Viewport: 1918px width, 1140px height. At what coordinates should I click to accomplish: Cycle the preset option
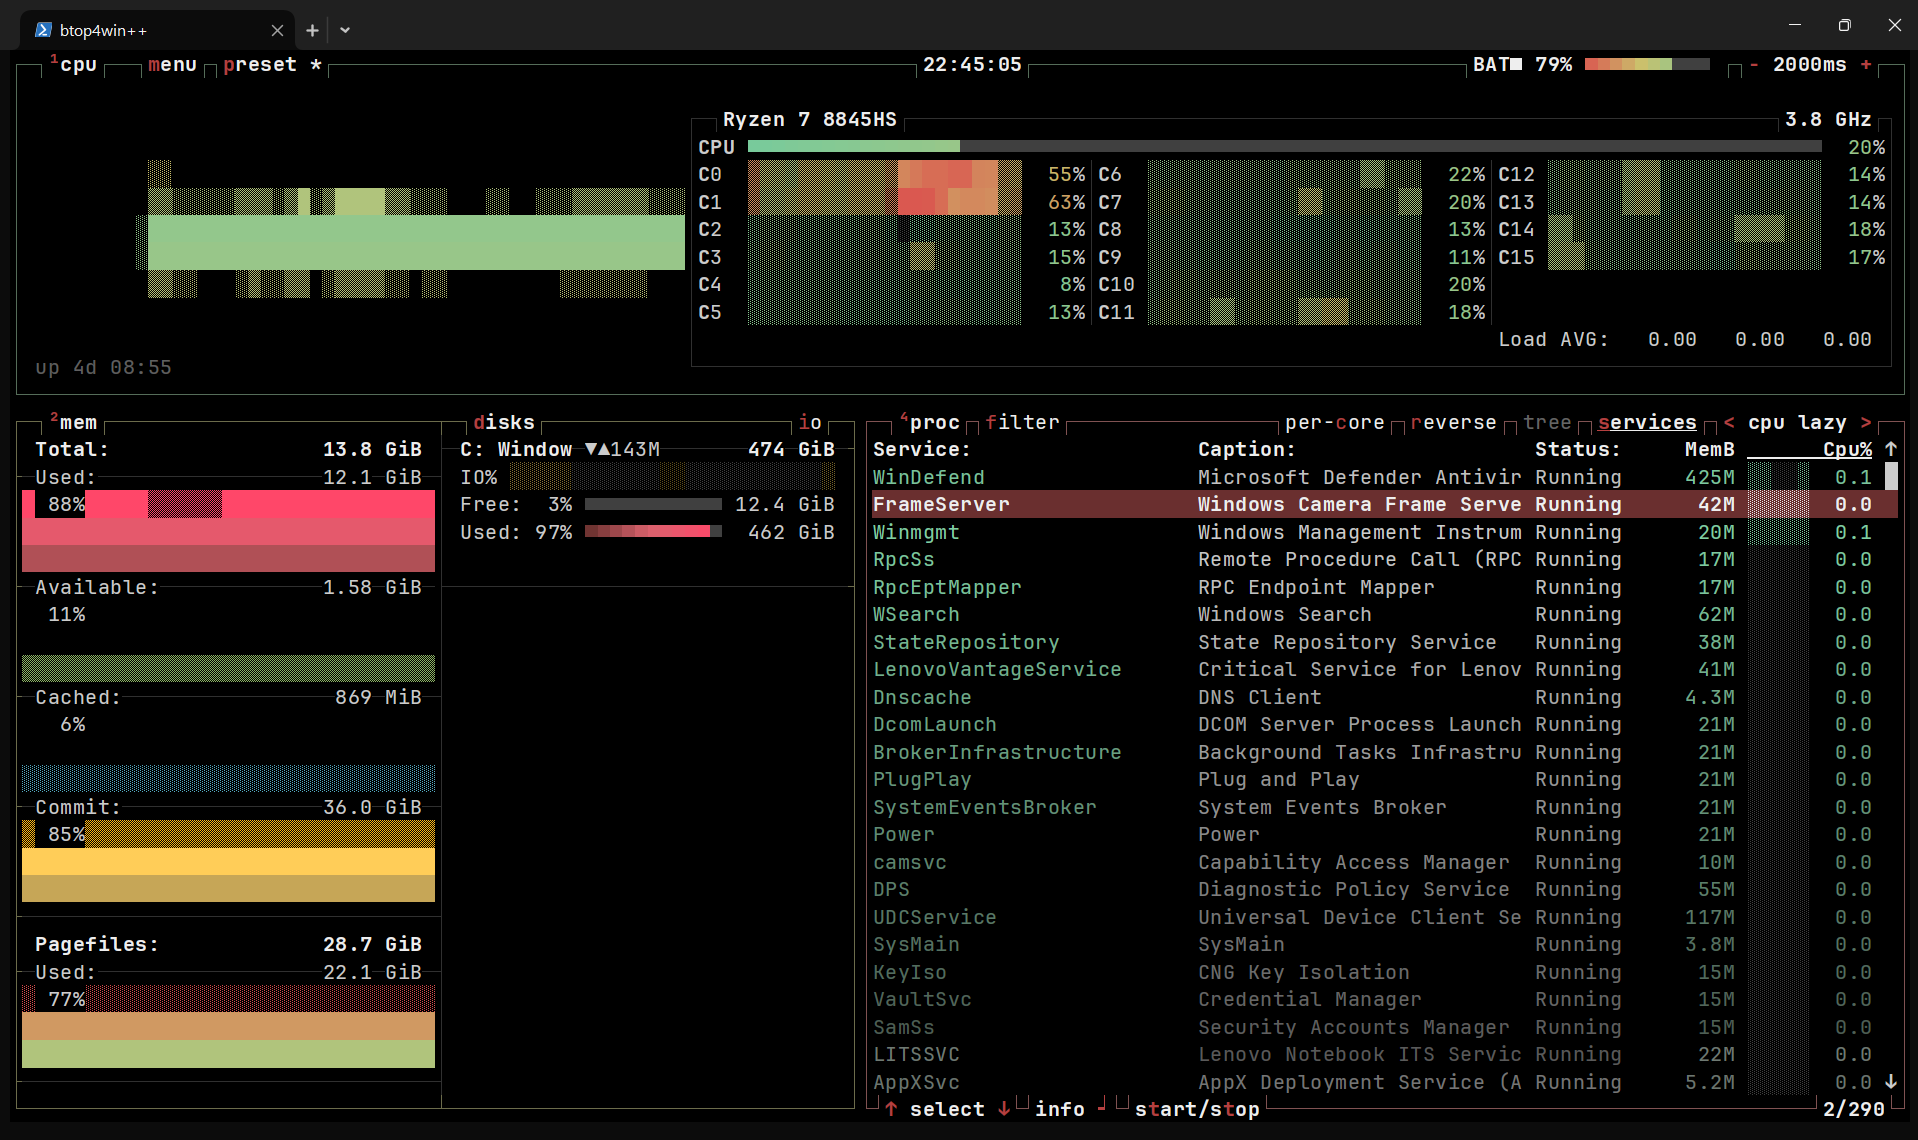point(260,64)
